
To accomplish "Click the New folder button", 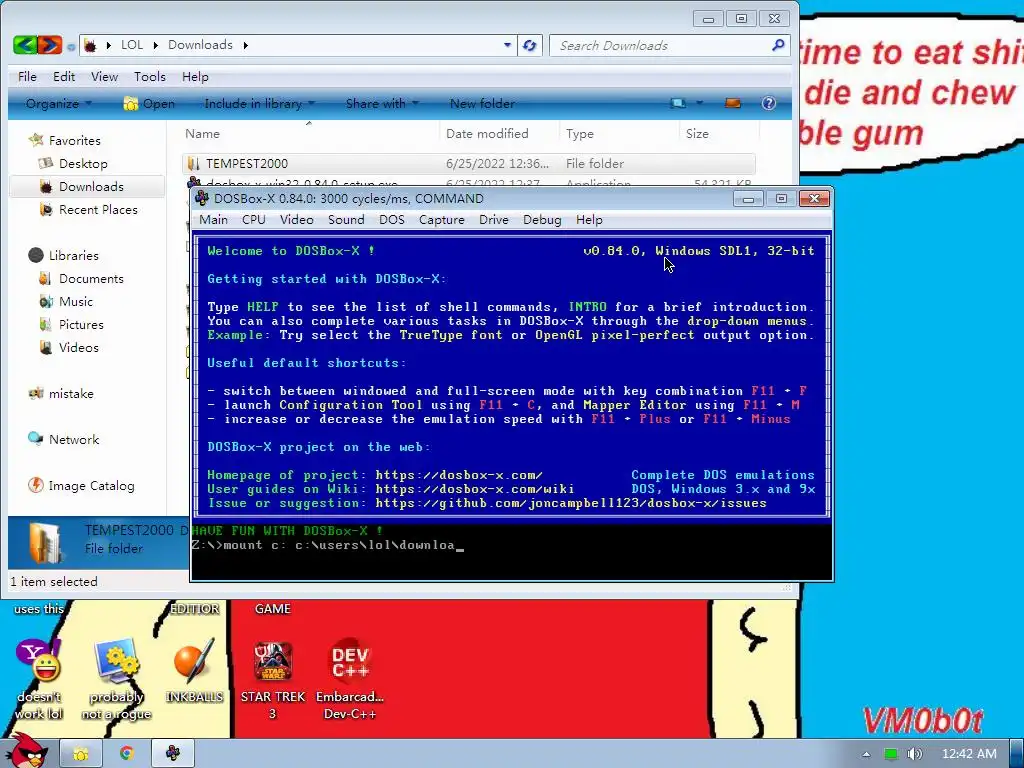I will pyautogui.click(x=482, y=103).
